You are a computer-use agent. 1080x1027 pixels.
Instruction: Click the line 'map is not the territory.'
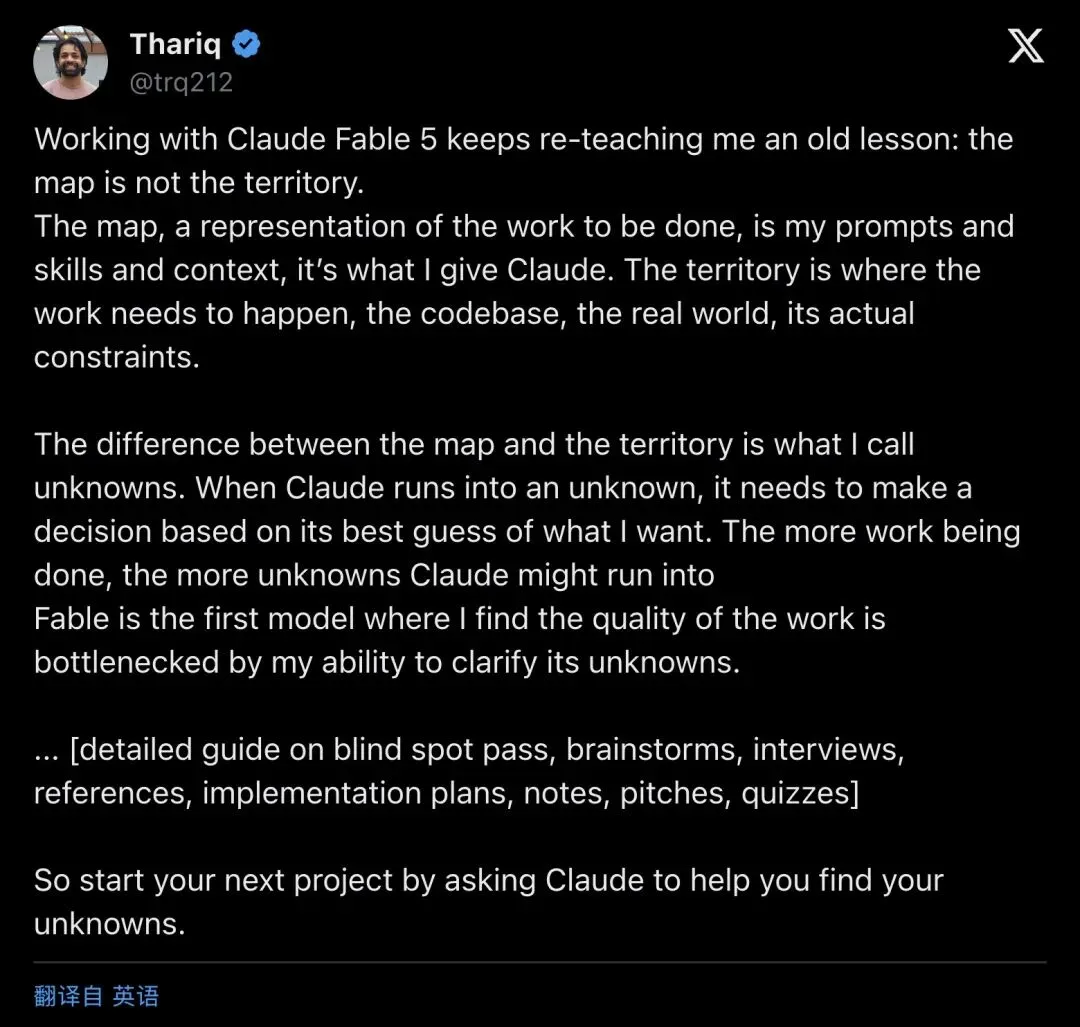pyautogui.click(x=199, y=183)
